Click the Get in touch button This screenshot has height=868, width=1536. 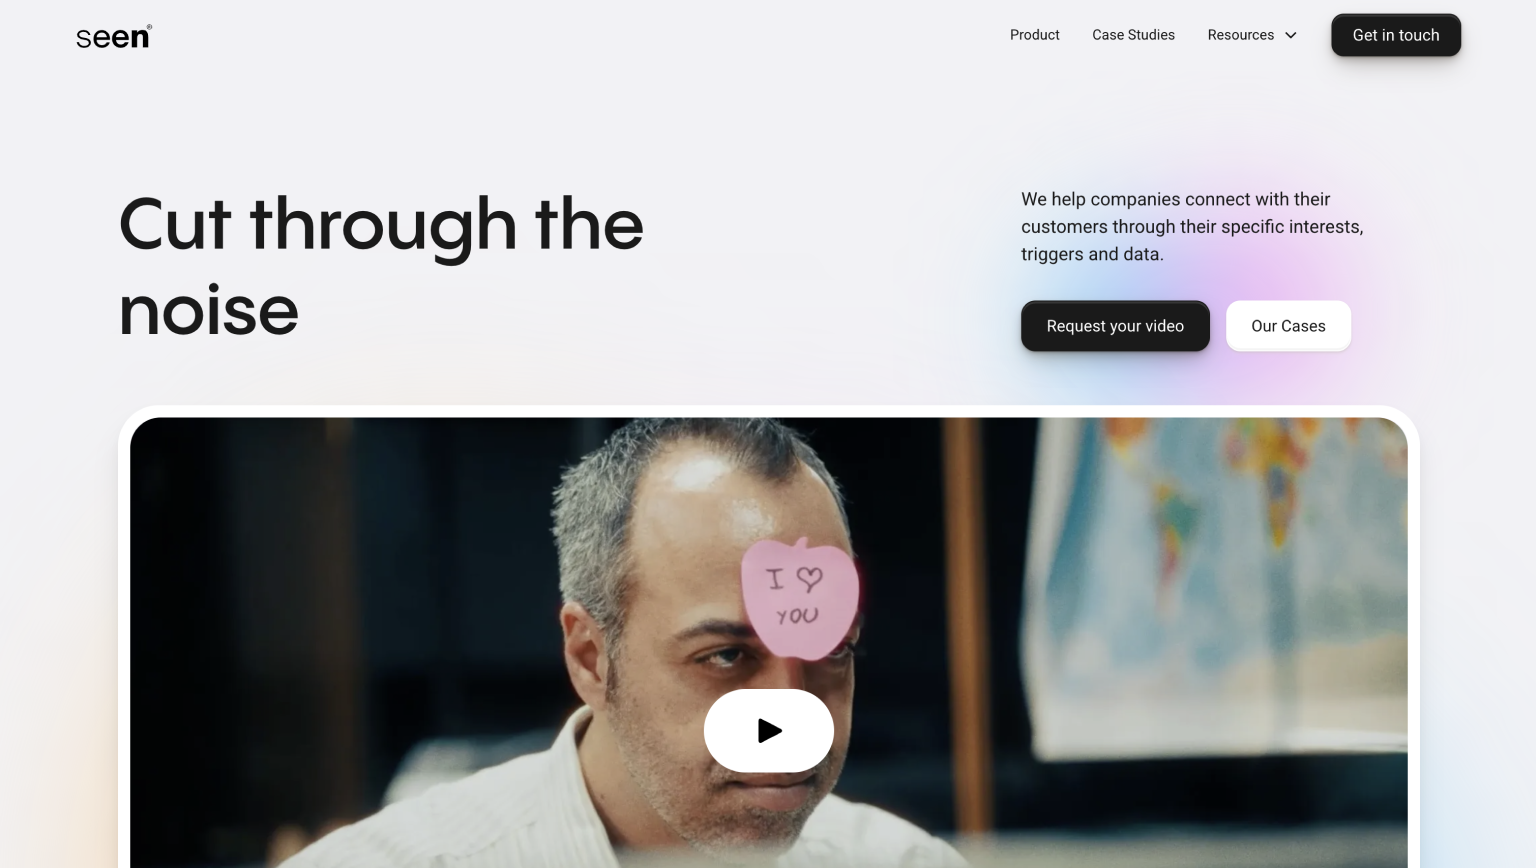coord(1396,35)
